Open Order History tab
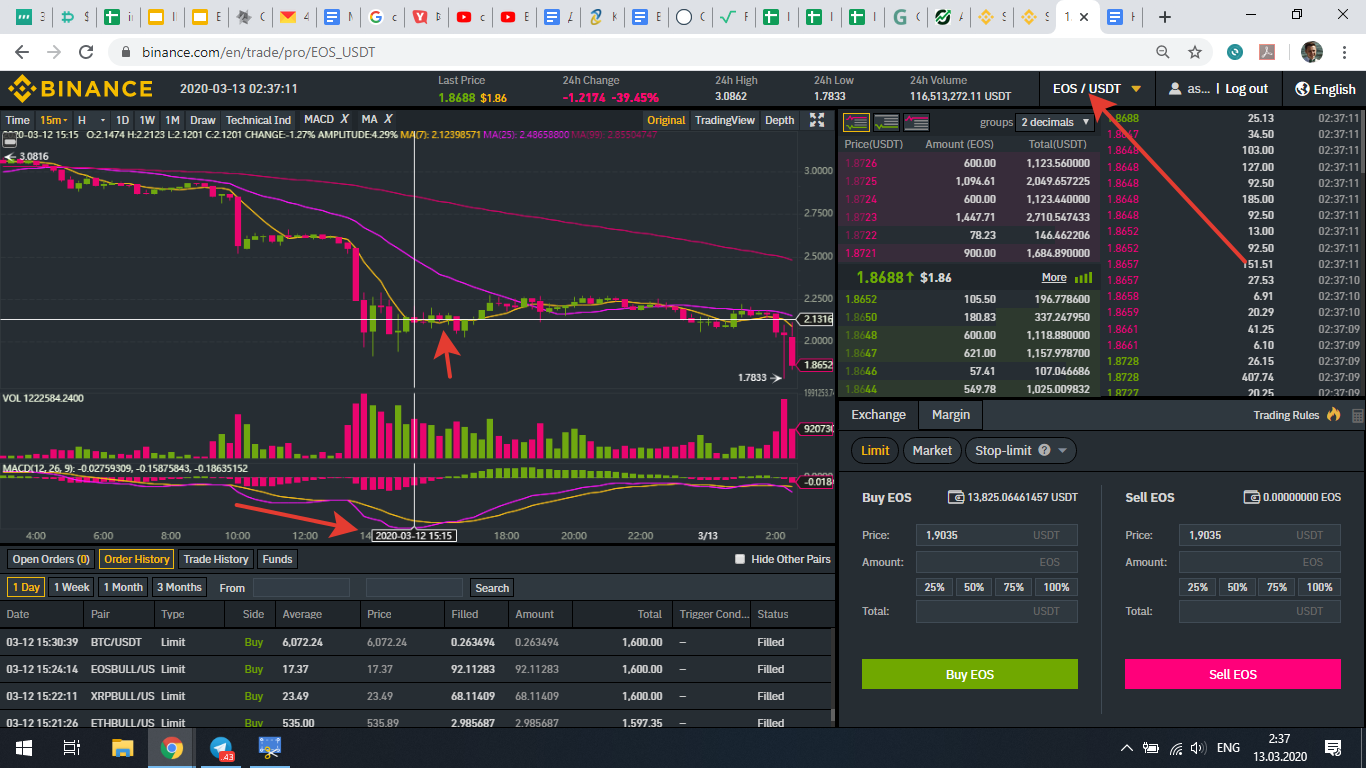The image size is (1366, 768). pyautogui.click(x=137, y=559)
